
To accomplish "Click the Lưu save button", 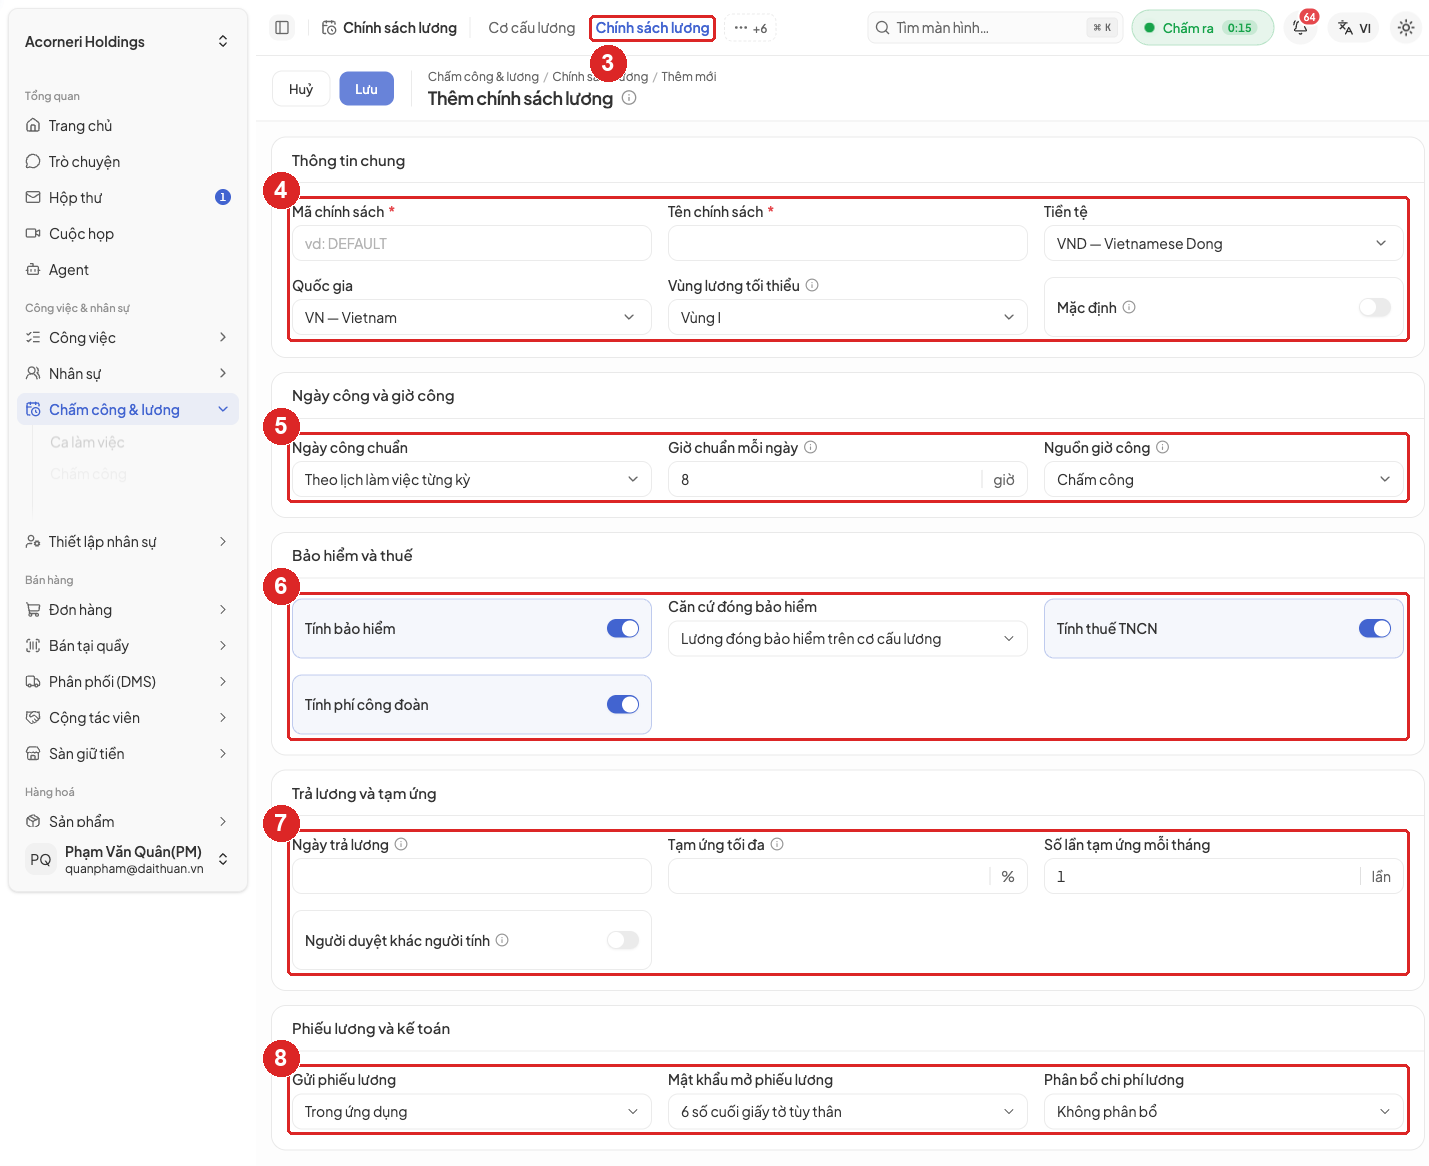I will [x=366, y=89].
